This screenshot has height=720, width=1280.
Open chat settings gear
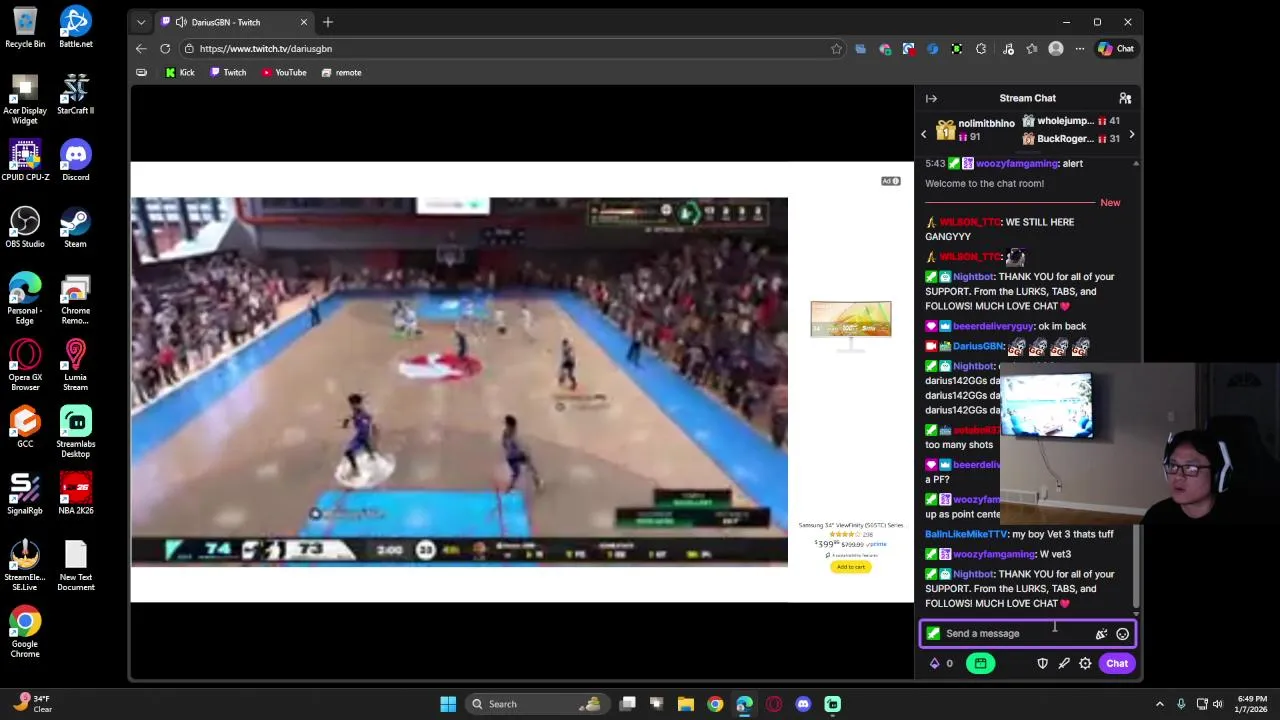(x=1085, y=663)
